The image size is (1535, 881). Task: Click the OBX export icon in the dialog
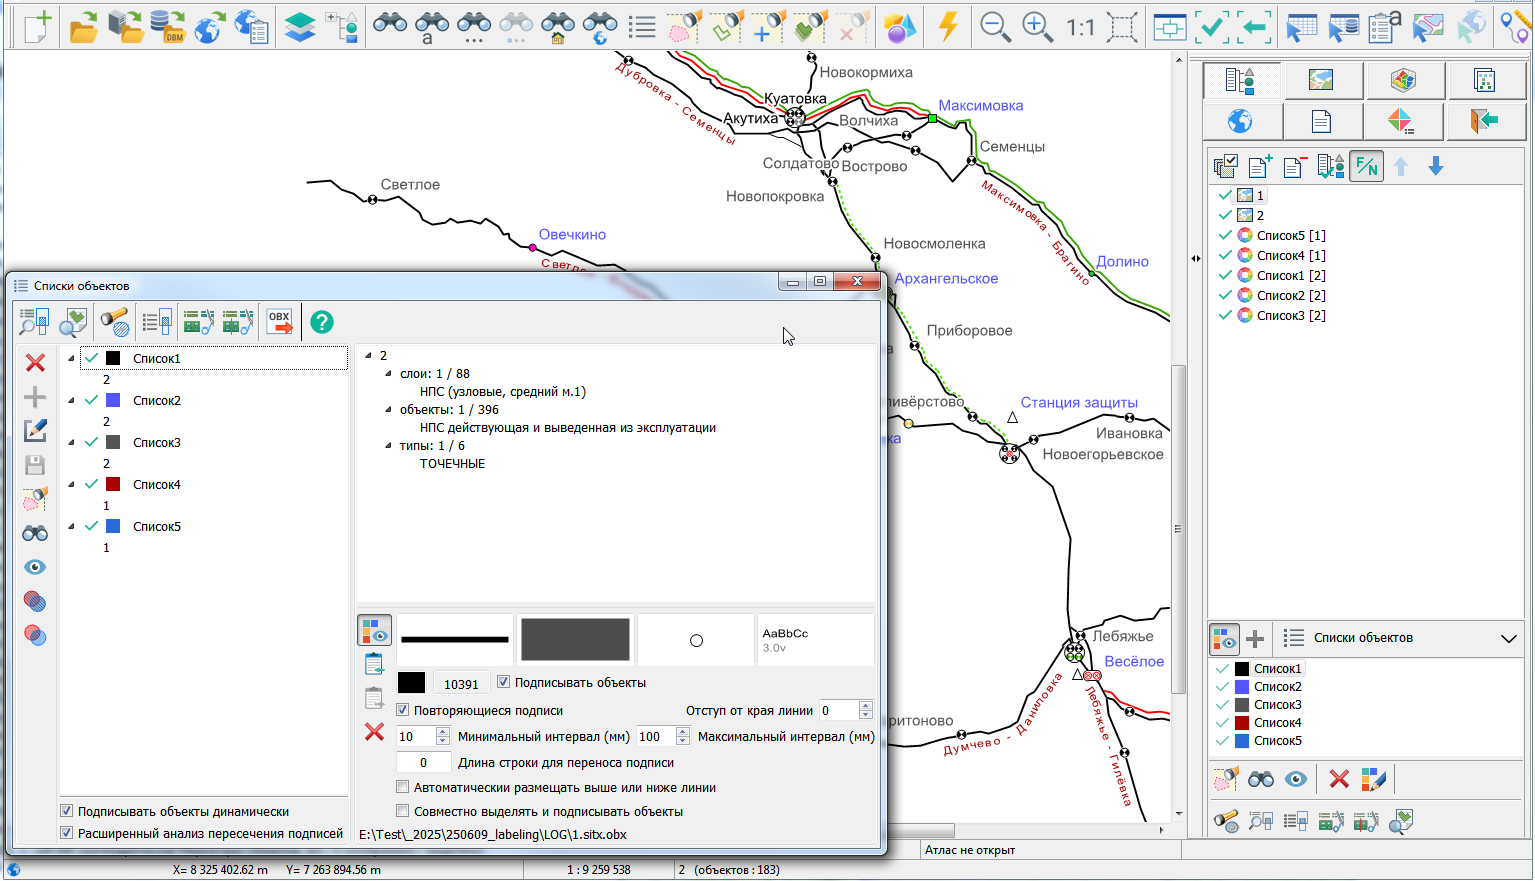279,321
